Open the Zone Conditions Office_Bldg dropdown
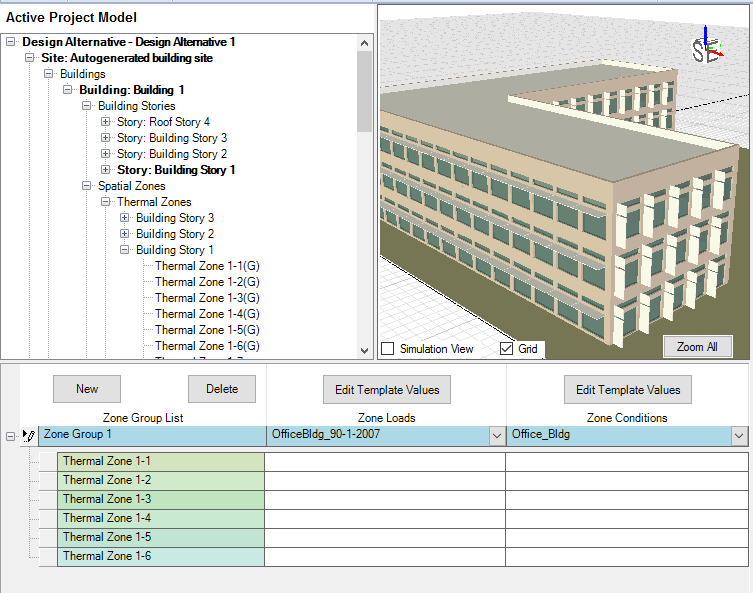Screen dimensions: 753x593 (739, 436)
